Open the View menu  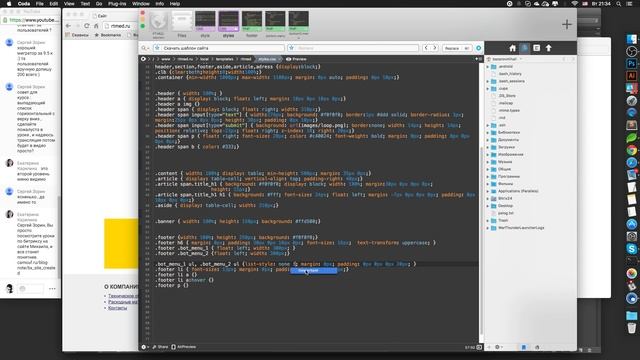coord(69,4)
